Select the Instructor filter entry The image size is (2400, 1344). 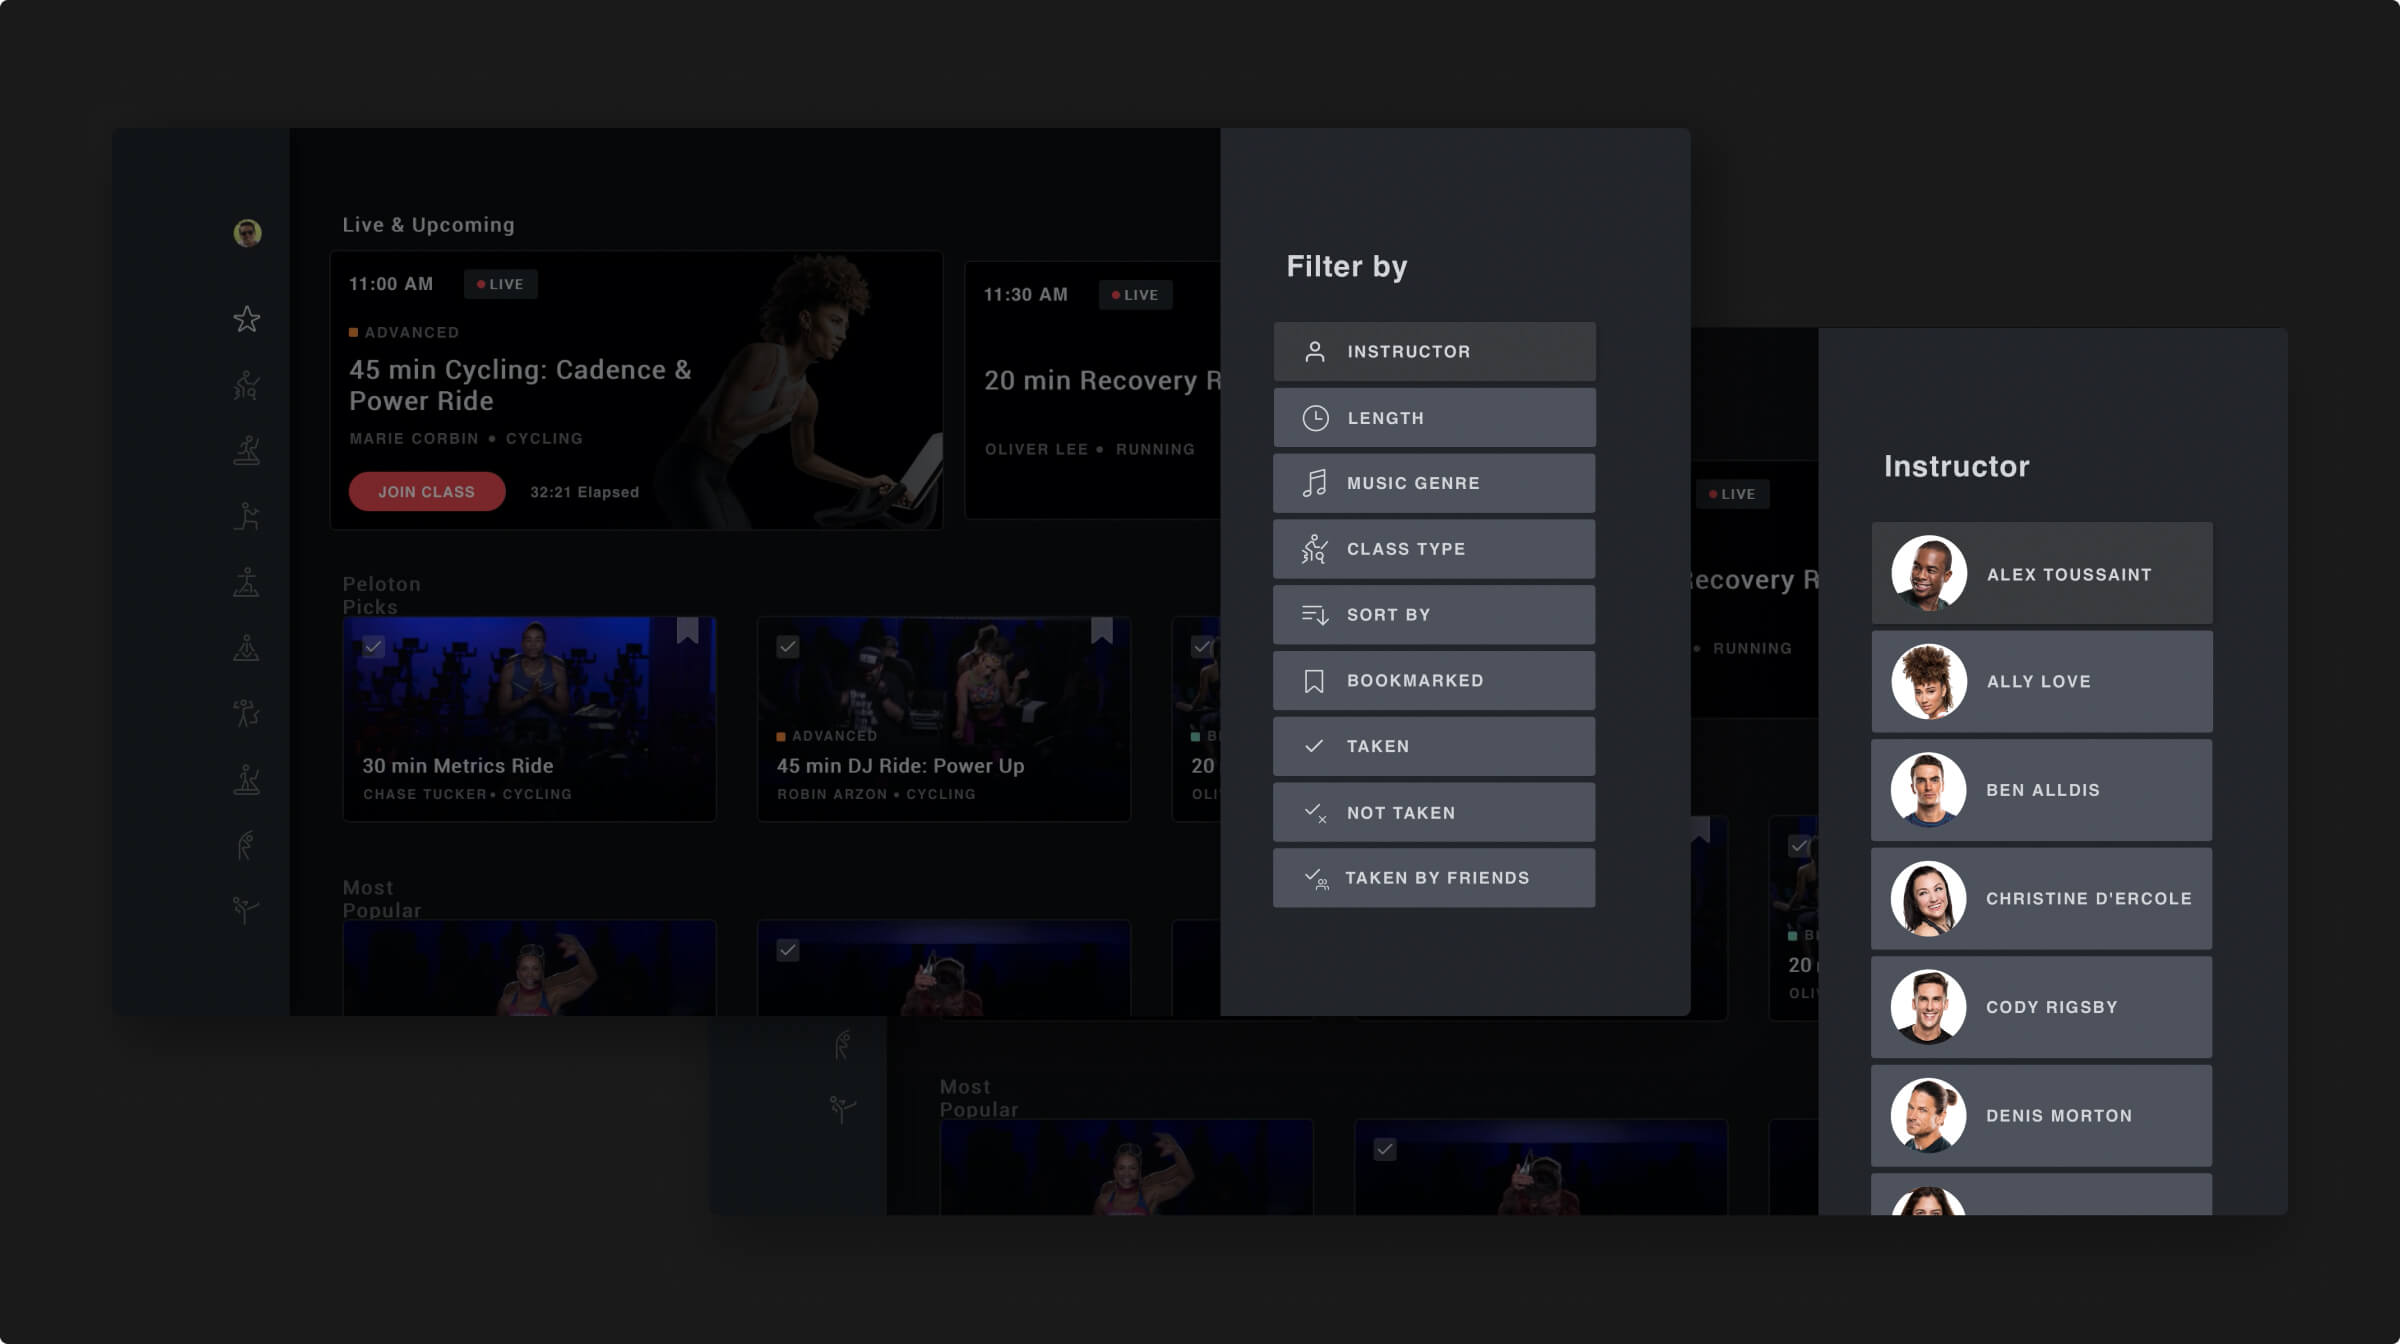point(1434,351)
